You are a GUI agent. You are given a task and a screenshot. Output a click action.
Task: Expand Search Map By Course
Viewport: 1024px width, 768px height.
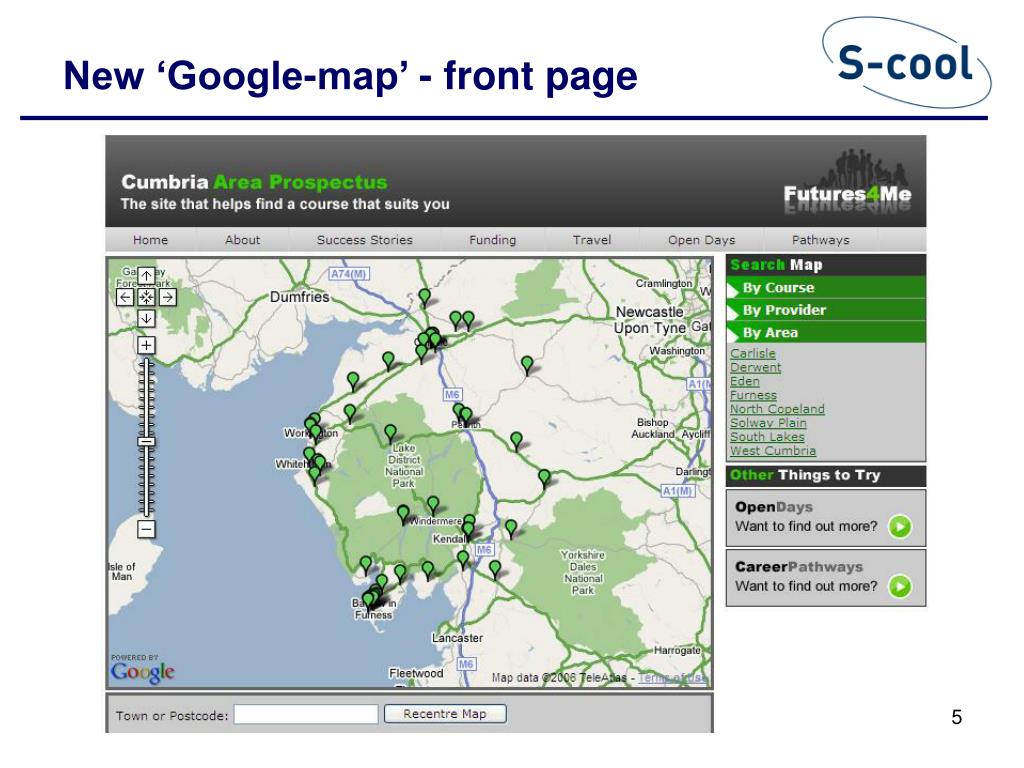(x=826, y=287)
